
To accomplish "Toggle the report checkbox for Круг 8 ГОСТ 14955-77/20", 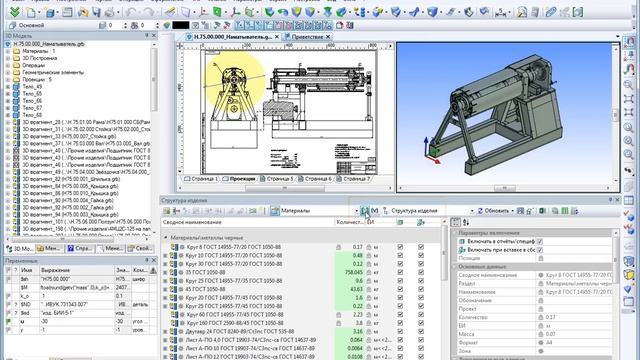I will (400, 247).
